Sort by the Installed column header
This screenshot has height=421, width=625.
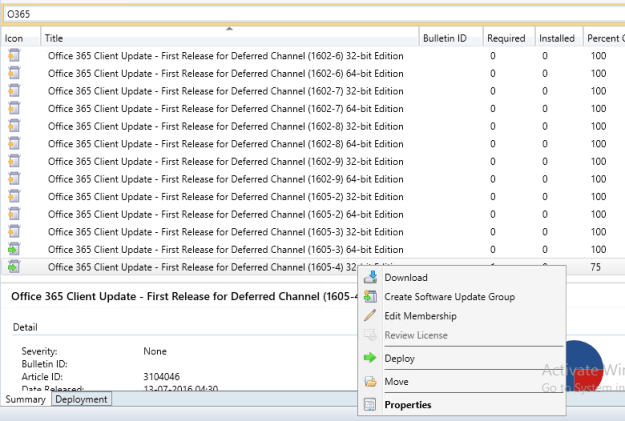coord(559,38)
